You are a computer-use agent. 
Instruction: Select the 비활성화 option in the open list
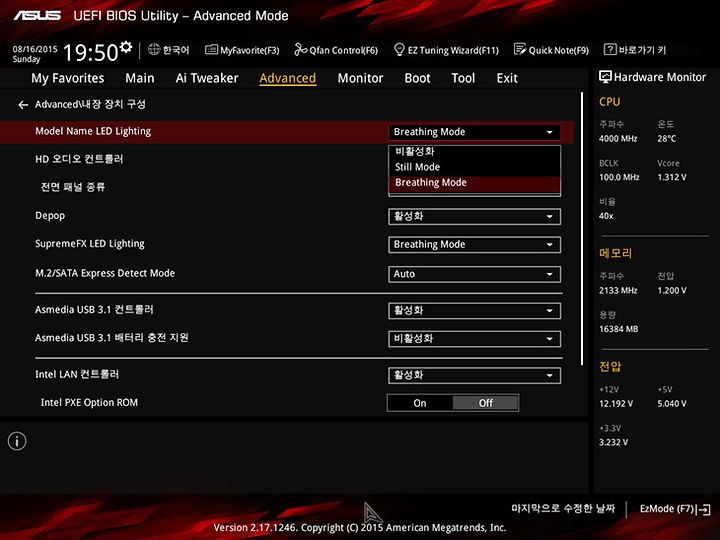click(474, 152)
